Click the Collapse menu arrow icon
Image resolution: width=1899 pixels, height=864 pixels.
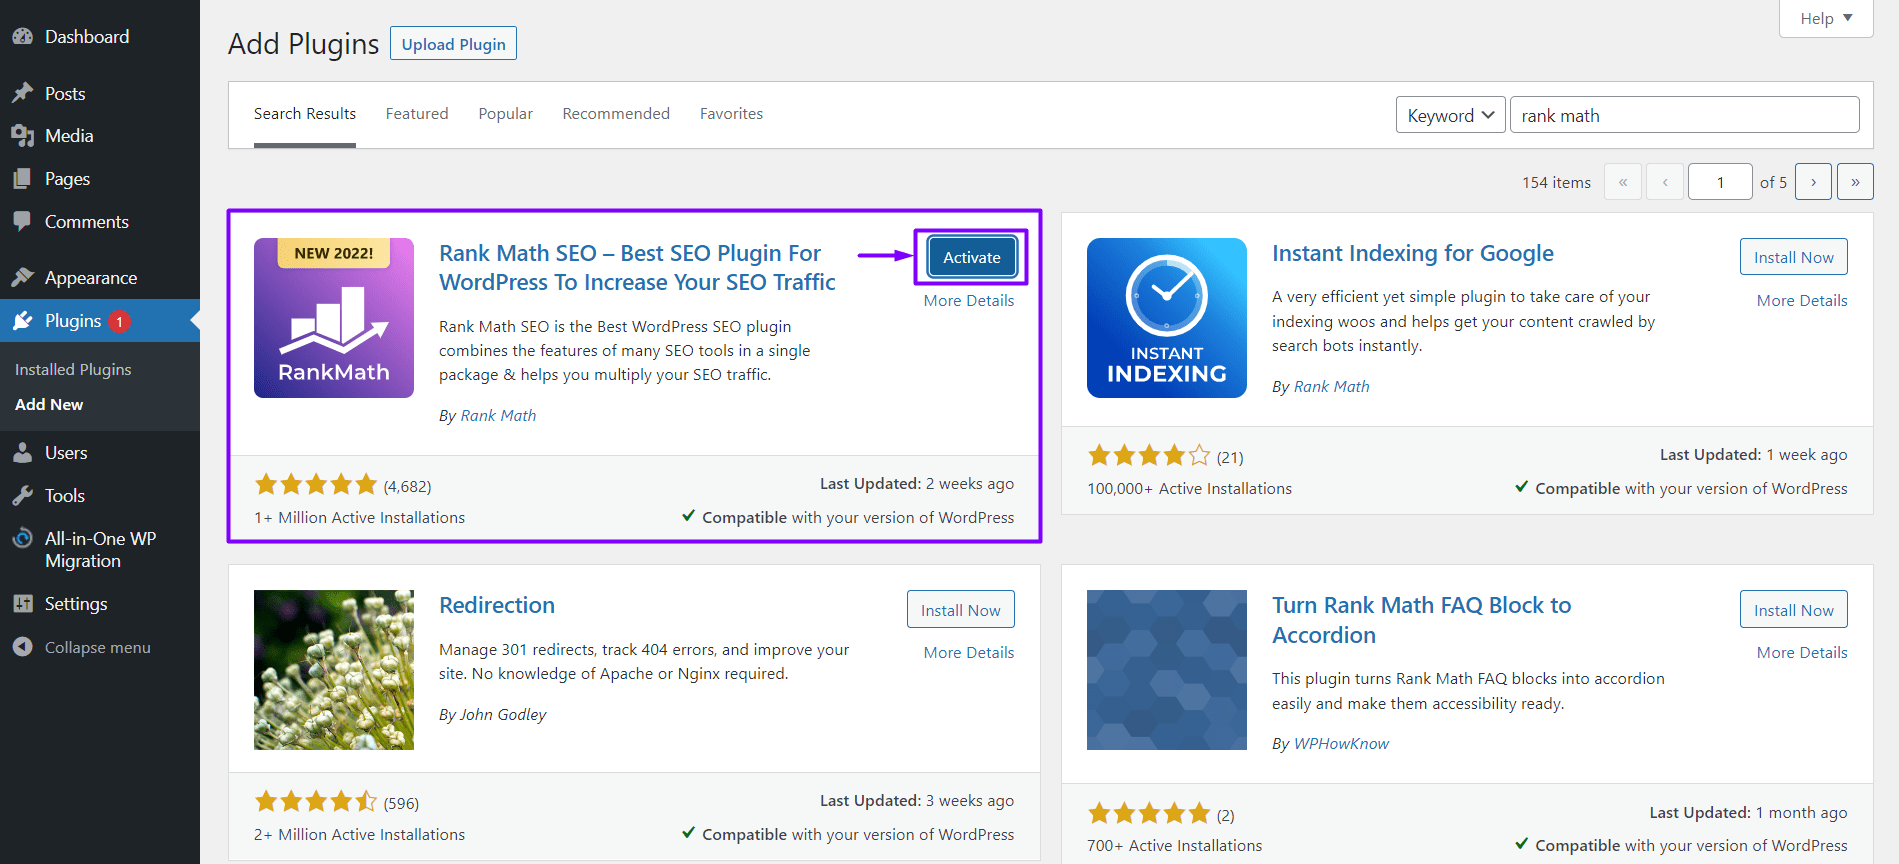pyautogui.click(x=22, y=647)
